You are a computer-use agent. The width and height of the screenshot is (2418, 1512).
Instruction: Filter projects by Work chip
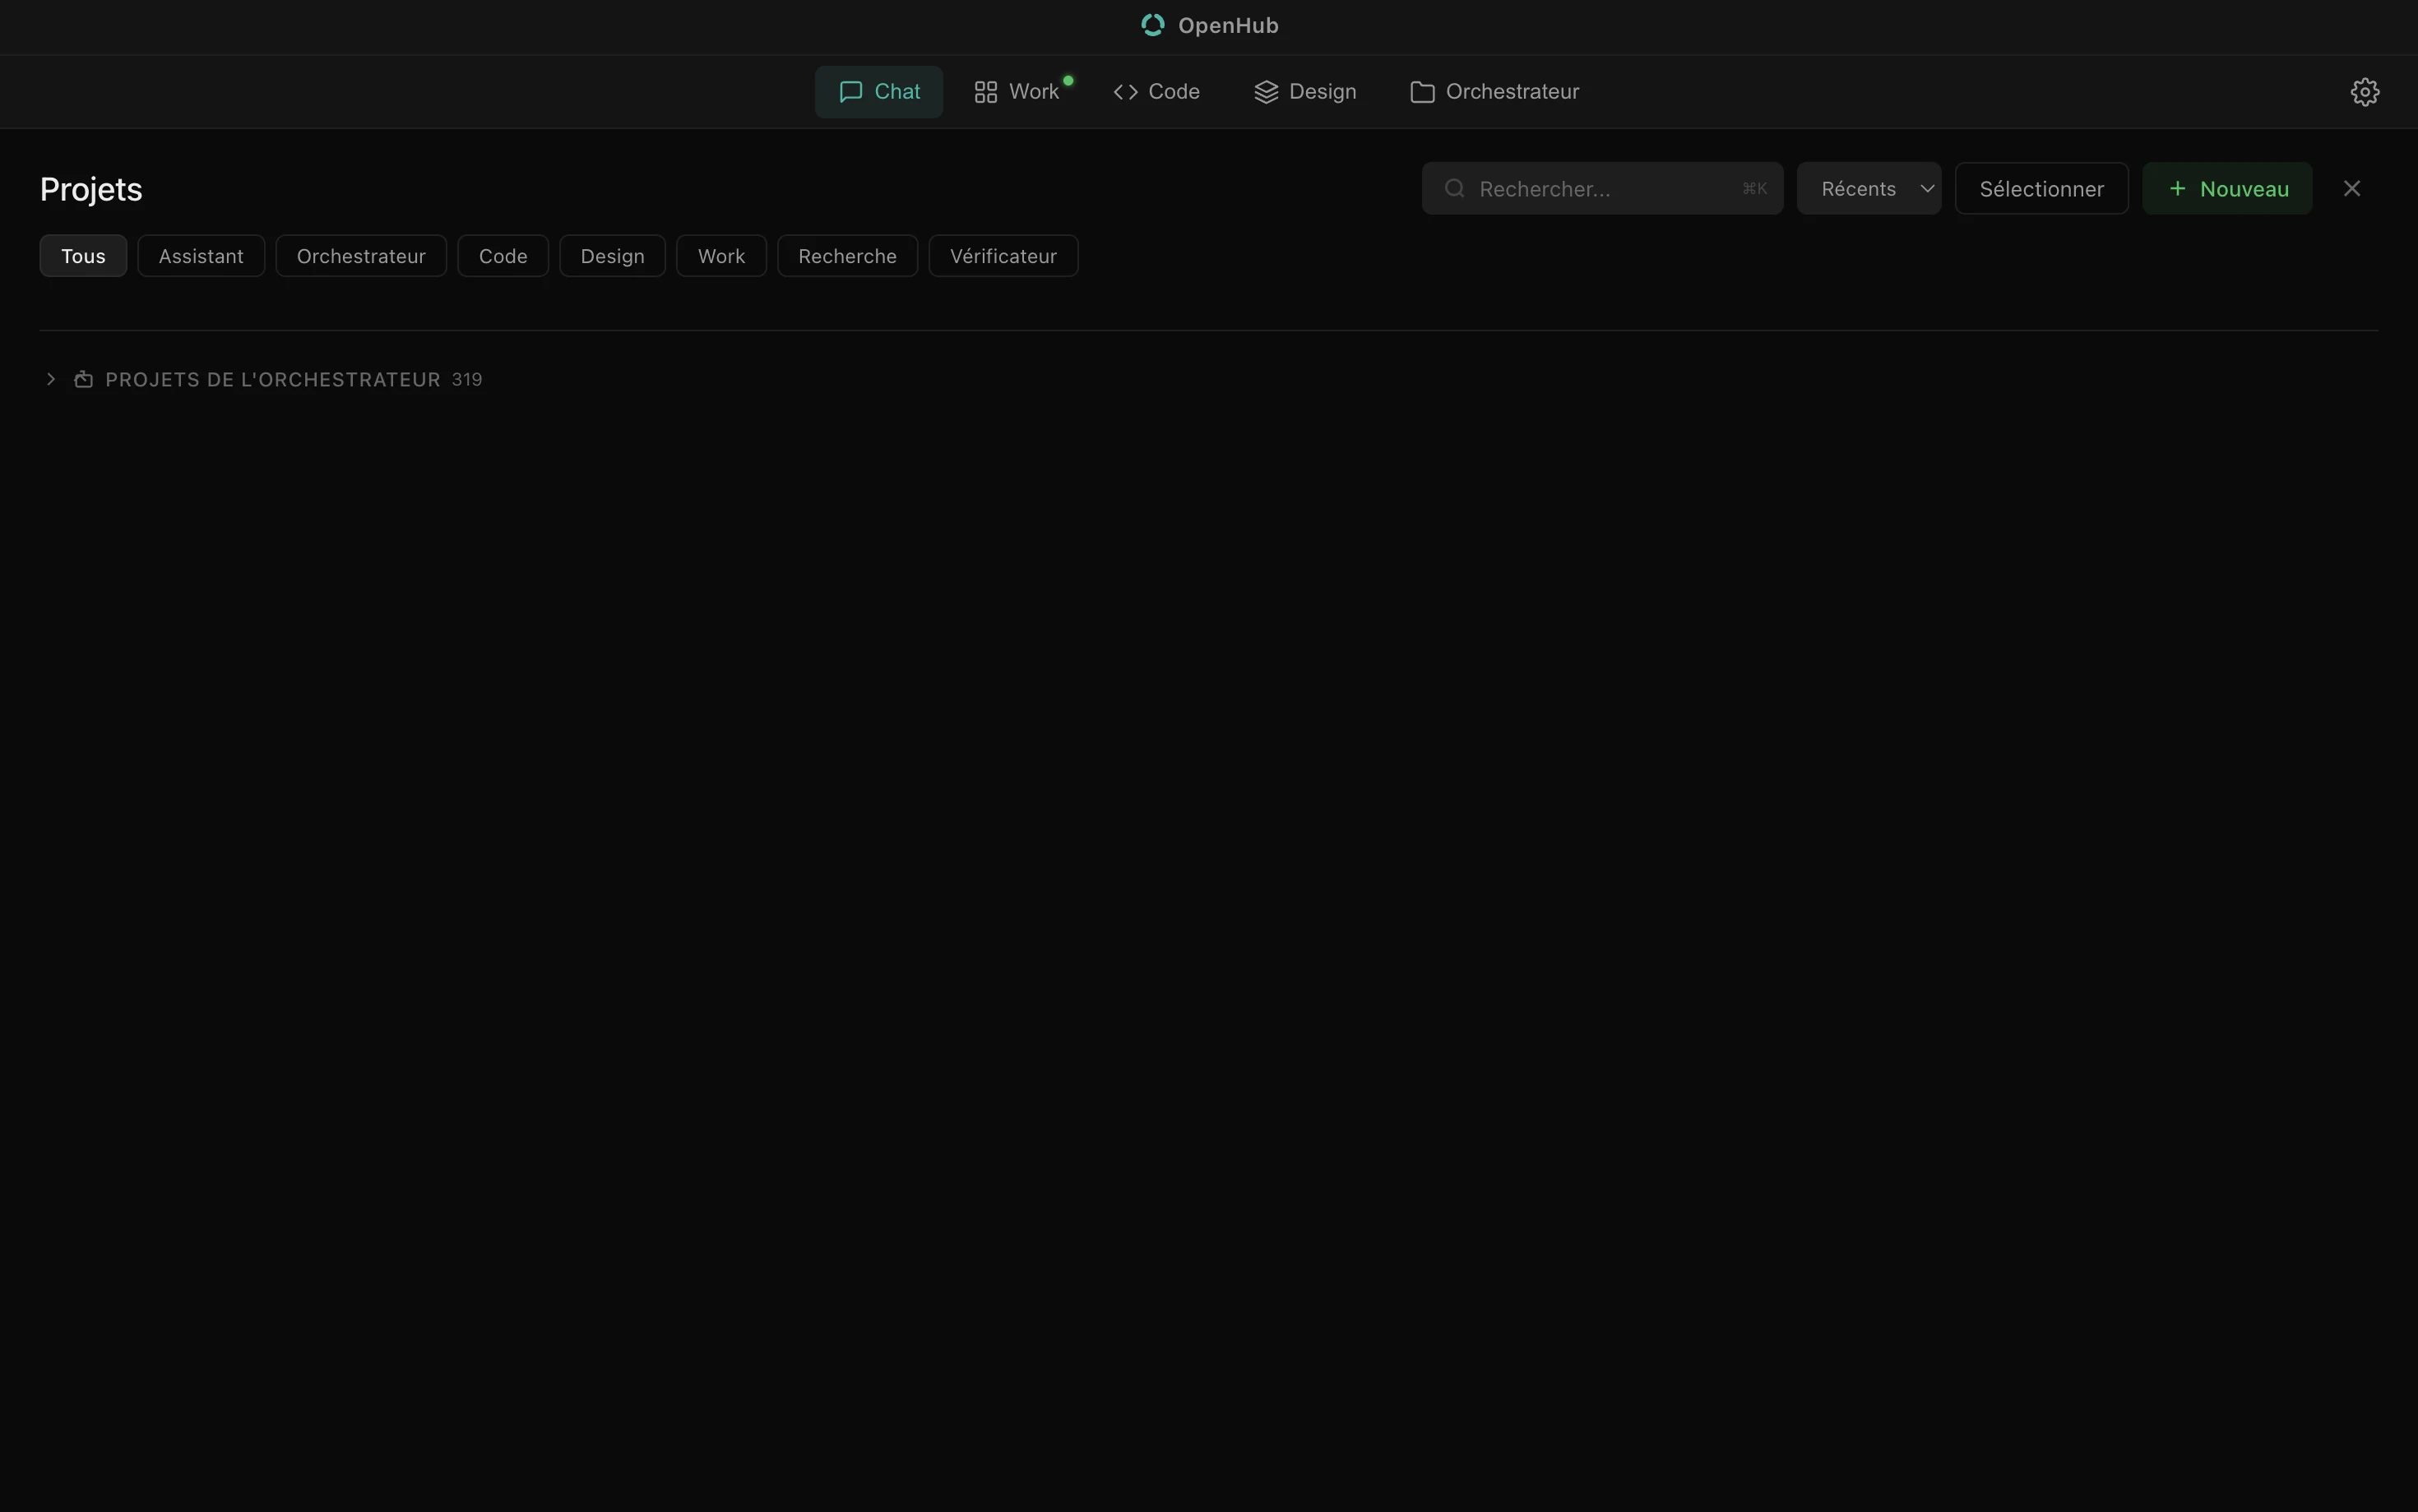(x=721, y=256)
